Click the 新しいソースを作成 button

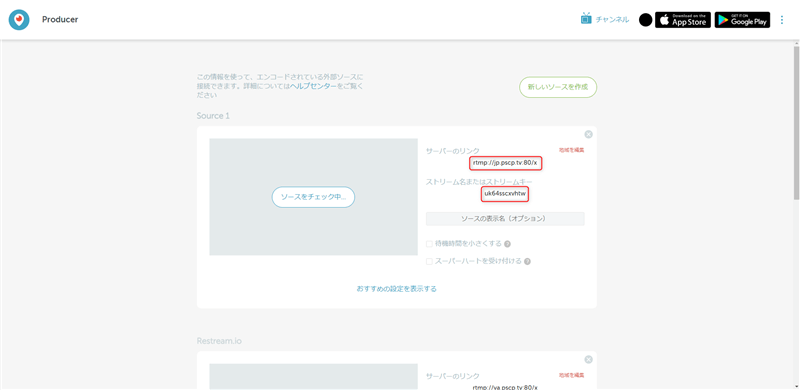click(558, 87)
